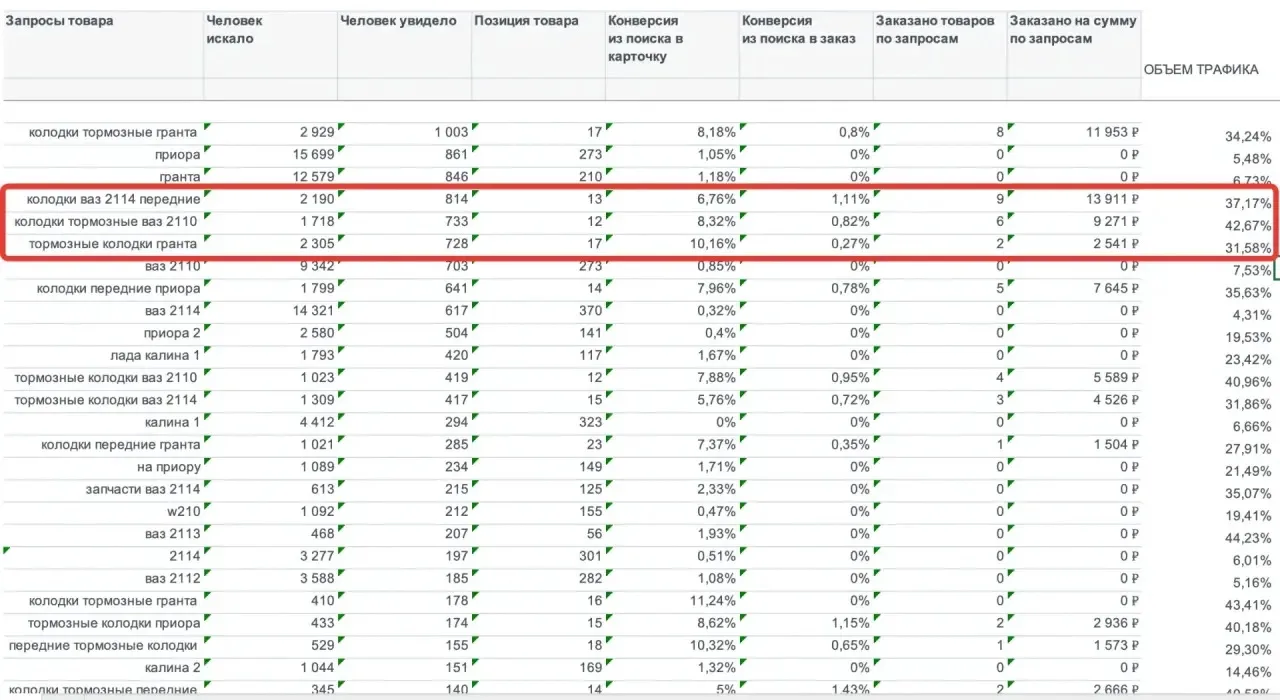Select position value "370"
Image resolution: width=1280 pixels, height=700 pixels.
pos(590,311)
